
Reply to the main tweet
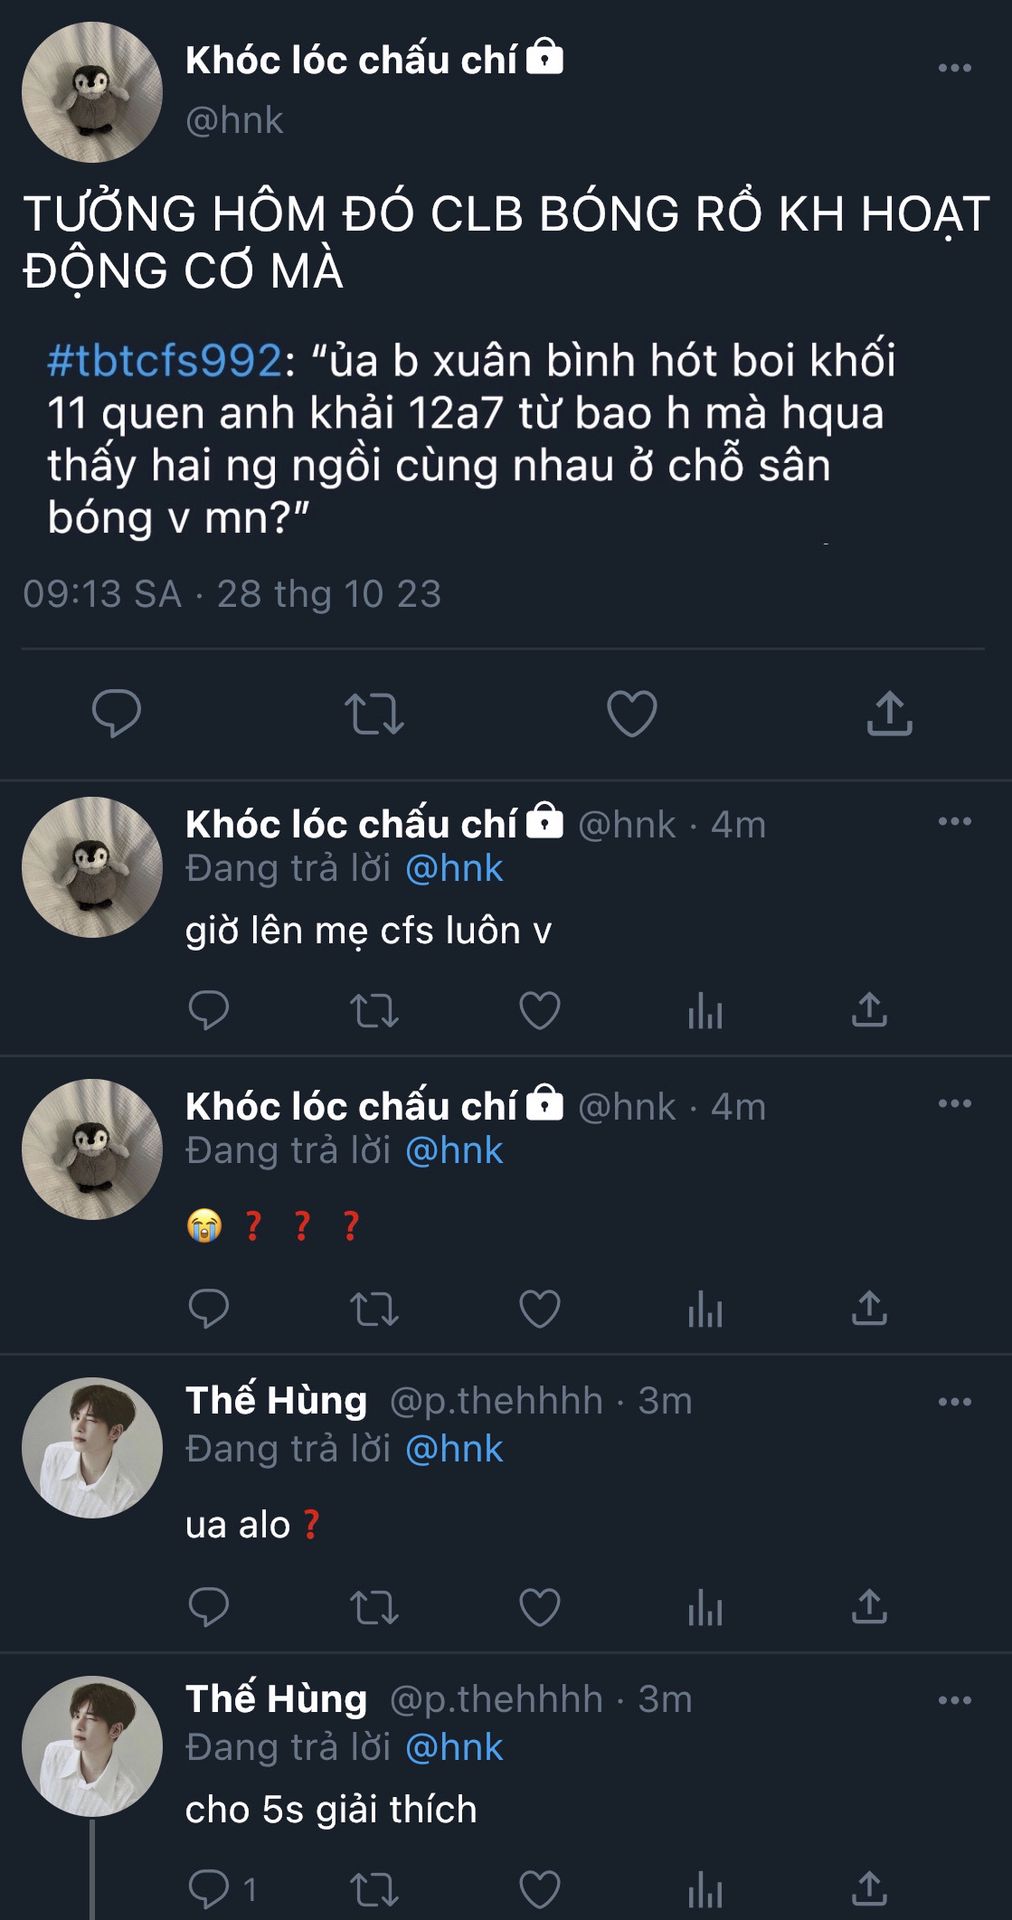(x=116, y=714)
